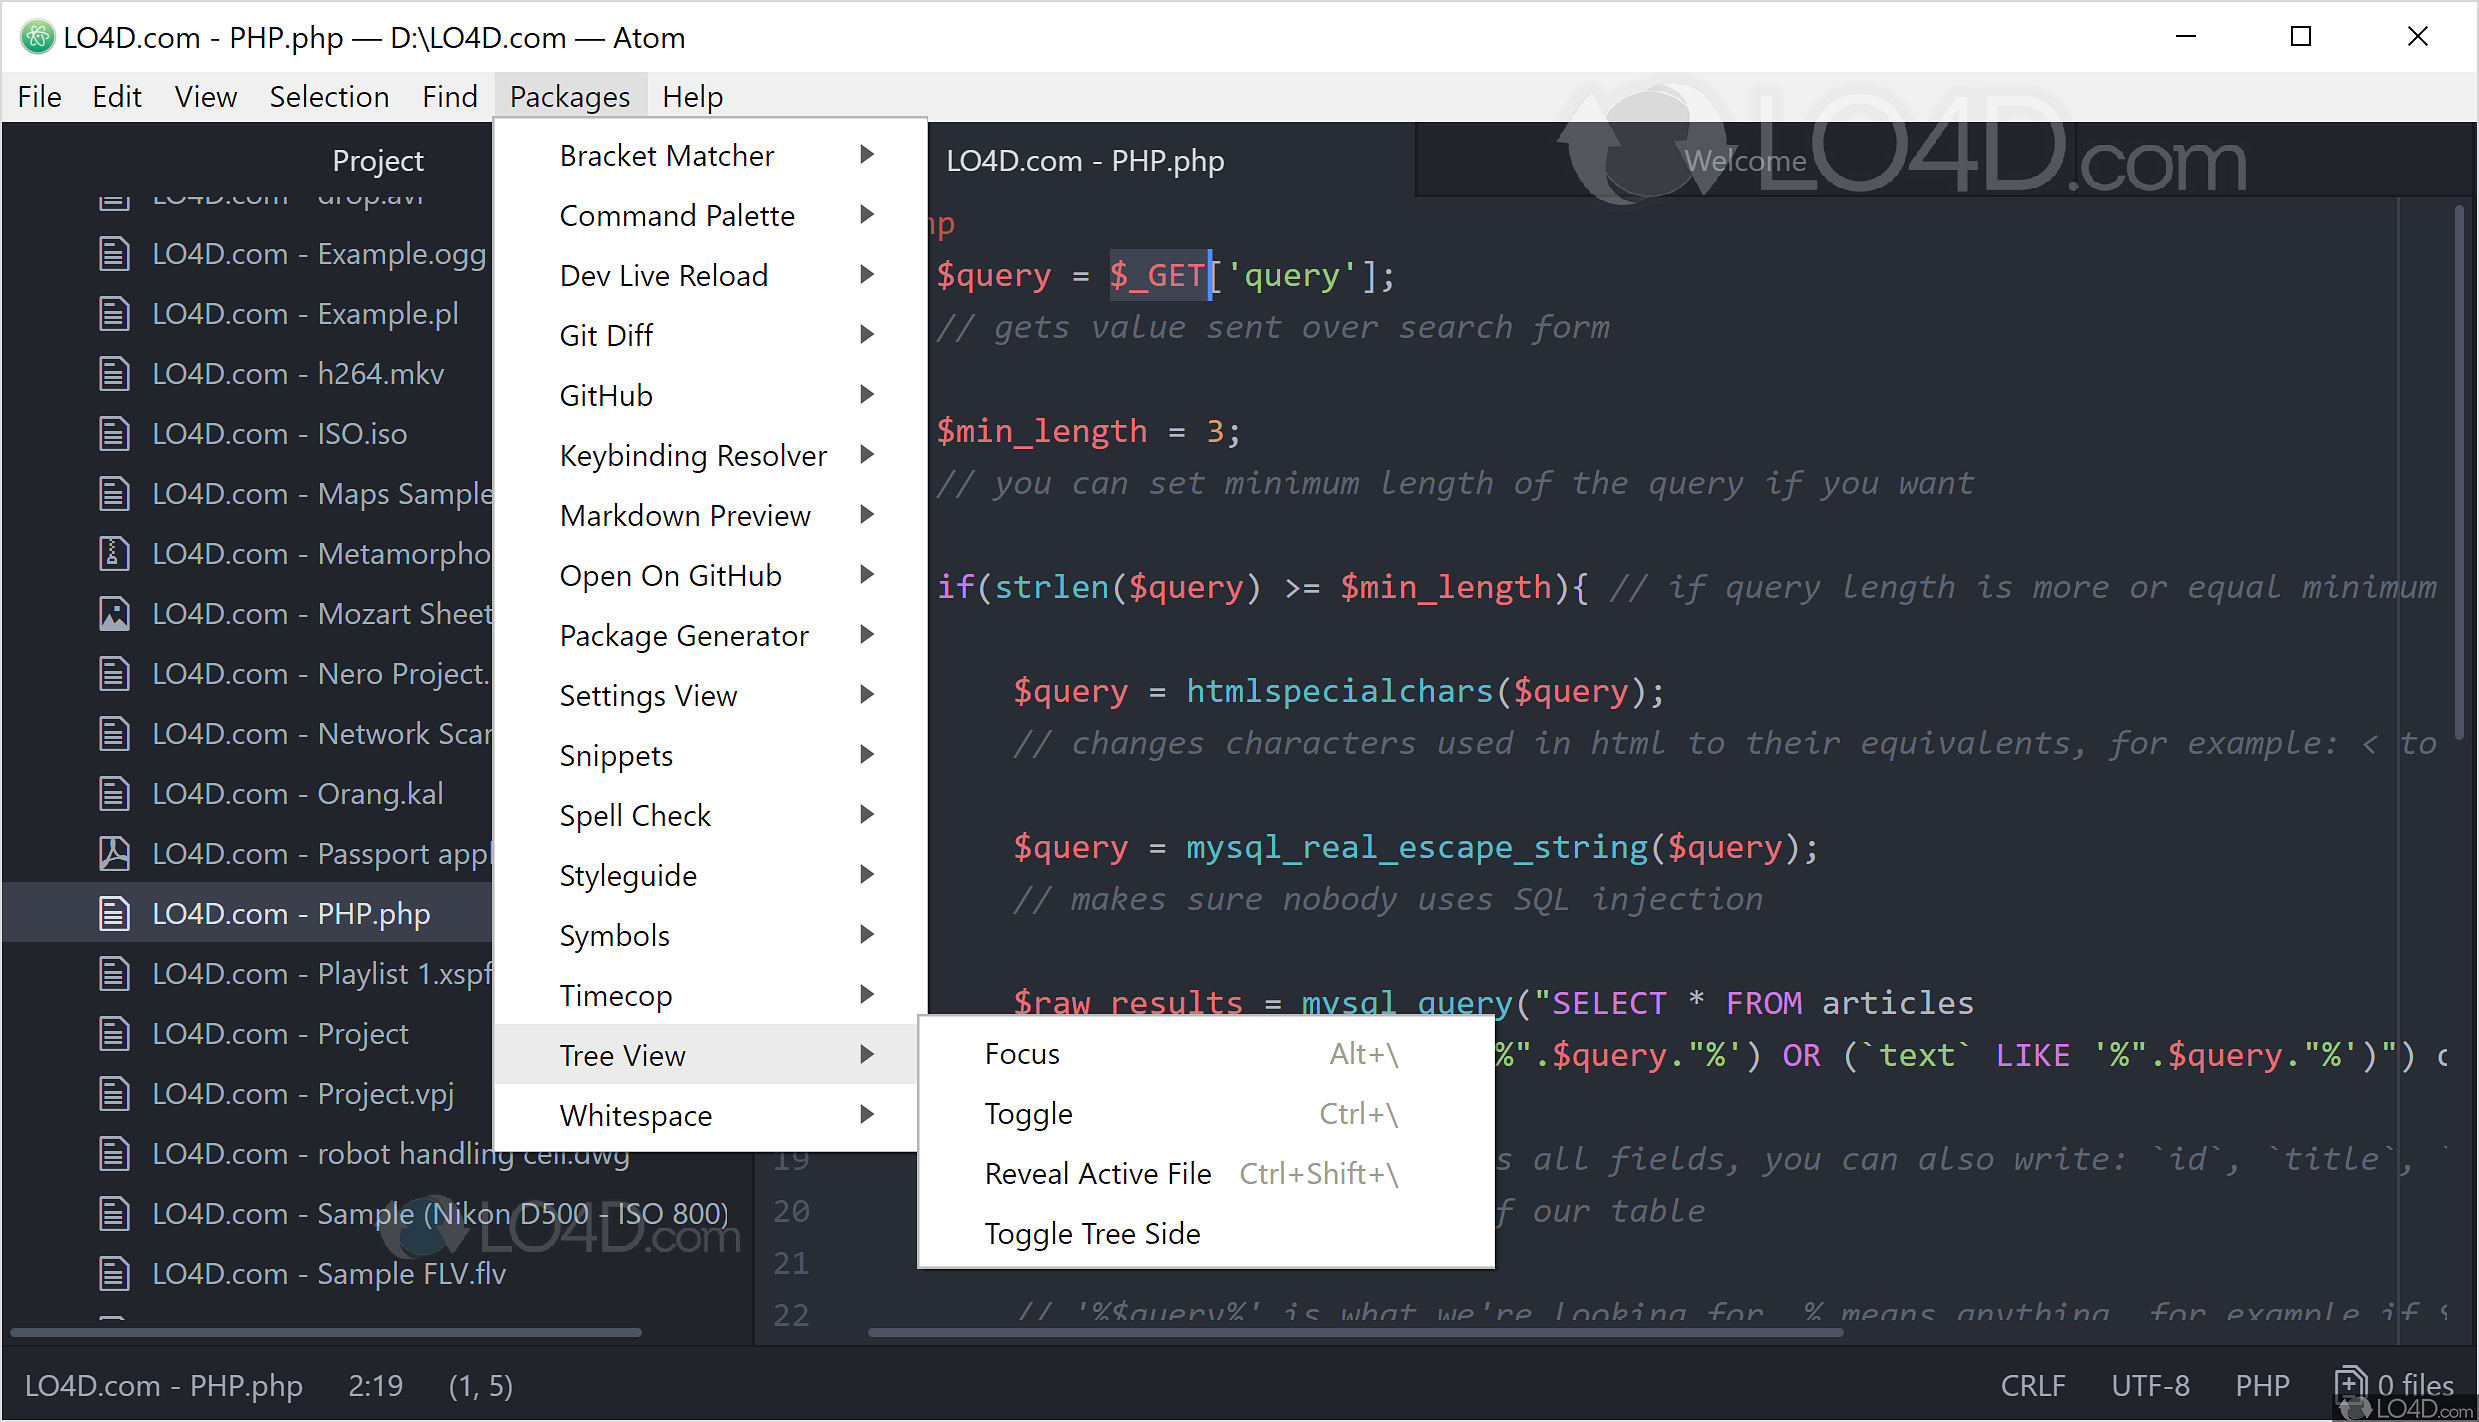
Task: Click the editor horizontal scrollbar
Action: pos(1355,1332)
